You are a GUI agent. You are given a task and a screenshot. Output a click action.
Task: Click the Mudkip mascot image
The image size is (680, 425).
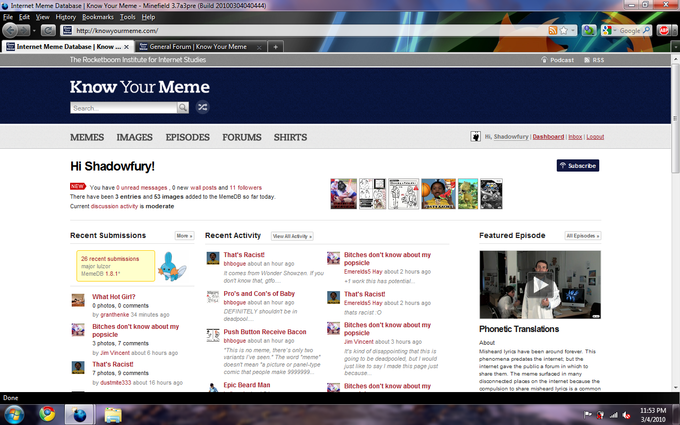(x=173, y=266)
